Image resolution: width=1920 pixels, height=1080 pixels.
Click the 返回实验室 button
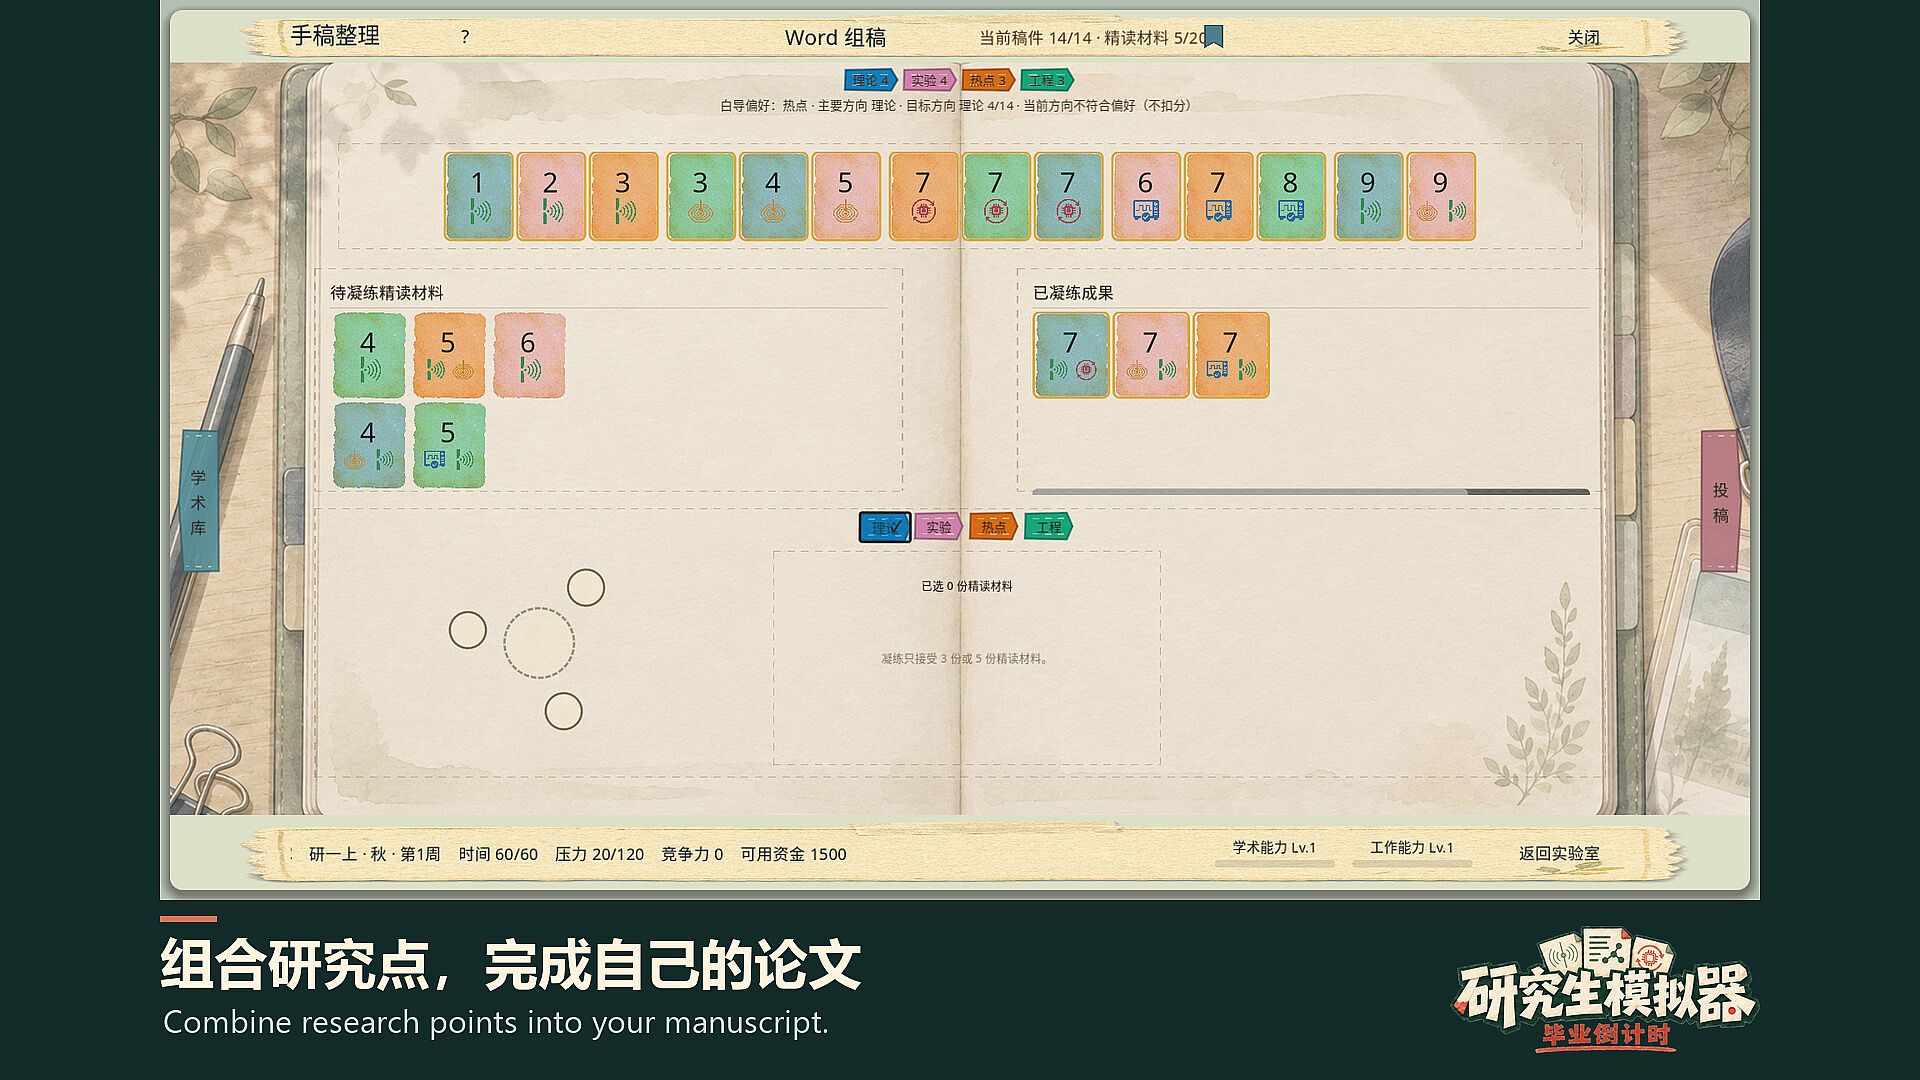1559,853
